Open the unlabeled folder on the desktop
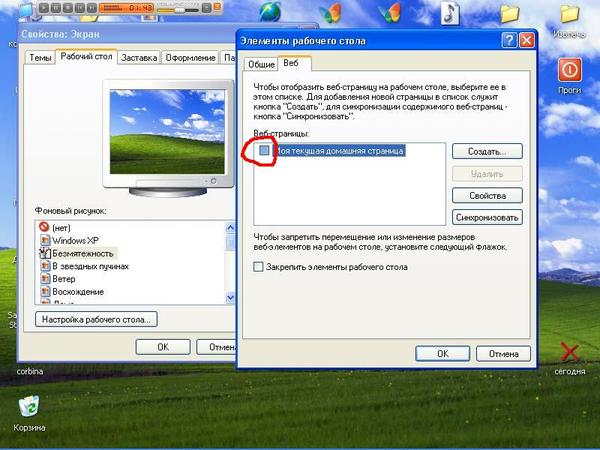 [510, 14]
